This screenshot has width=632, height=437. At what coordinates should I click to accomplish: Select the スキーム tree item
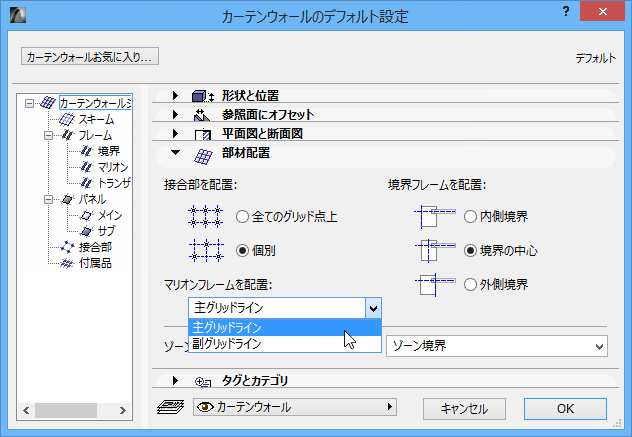[96, 119]
